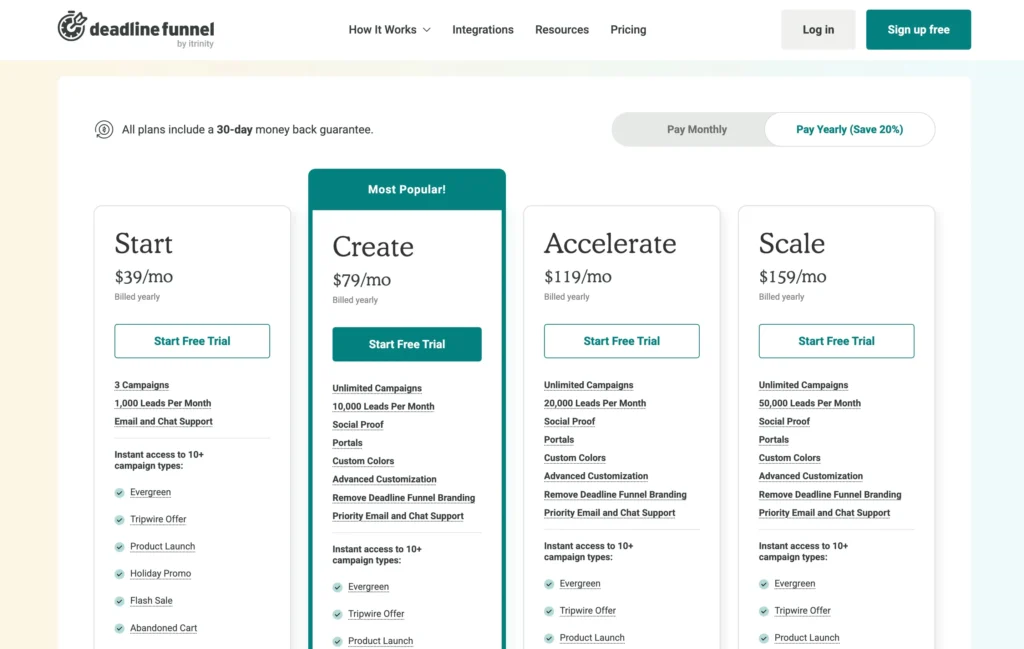Click the Sign up free button
This screenshot has height=649, width=1024.
(918, 30)
